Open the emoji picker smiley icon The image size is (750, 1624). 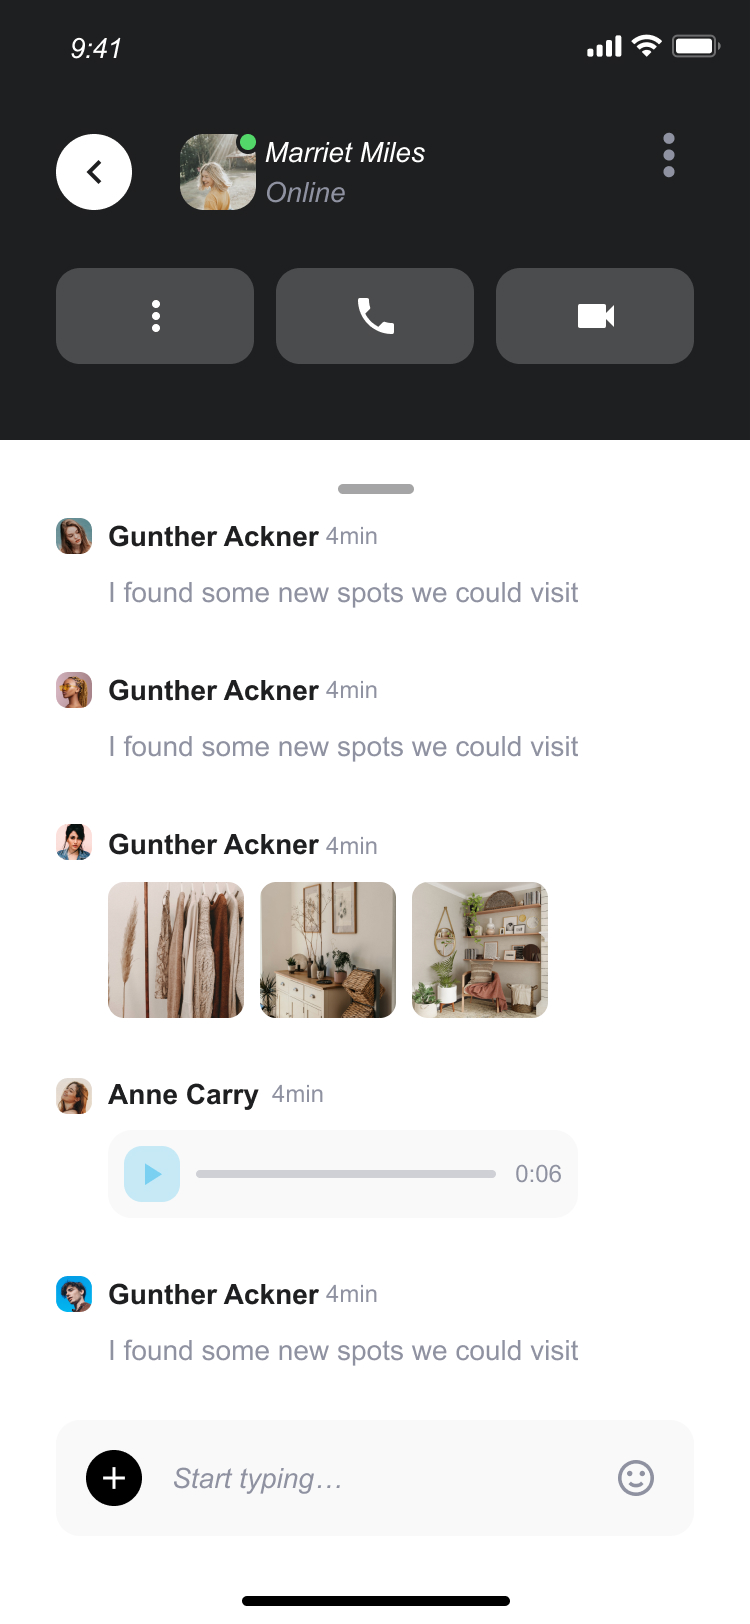(x=636, y=1478)
